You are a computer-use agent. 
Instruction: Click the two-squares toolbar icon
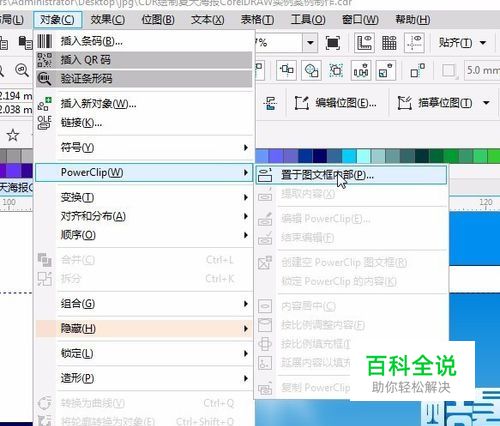[x=417, y=70]
